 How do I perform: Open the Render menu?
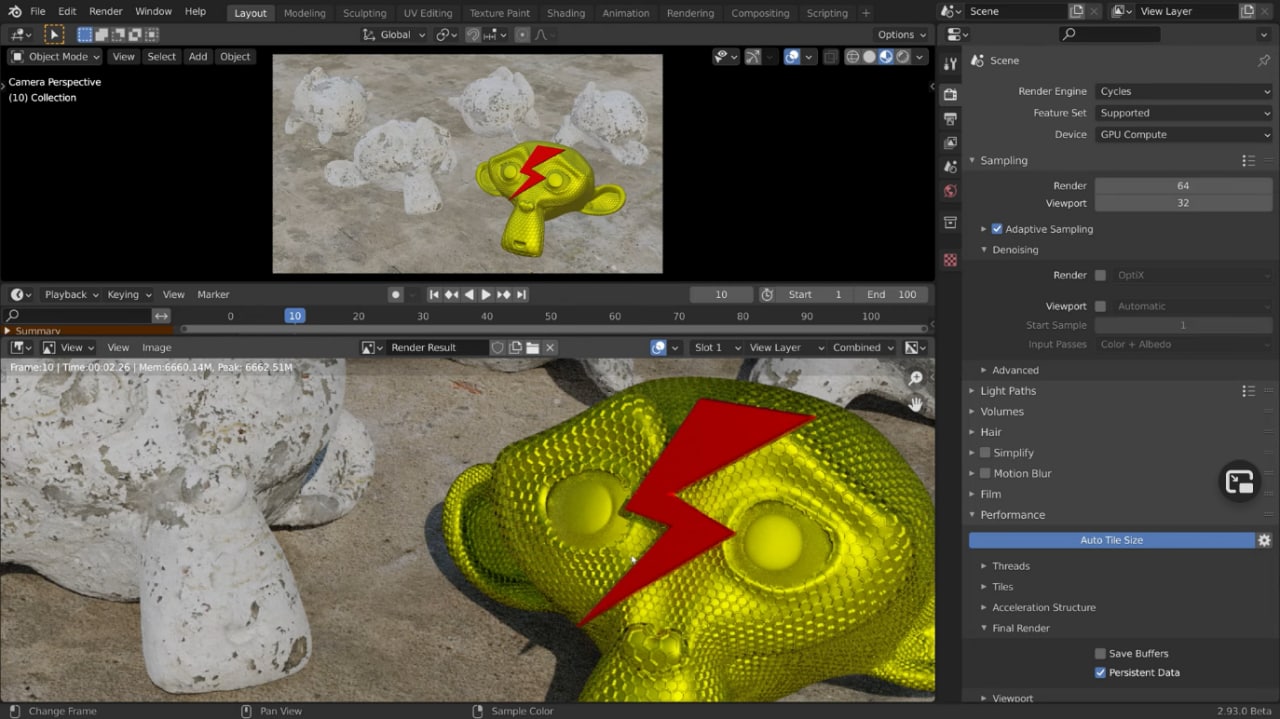pos(106,11)
